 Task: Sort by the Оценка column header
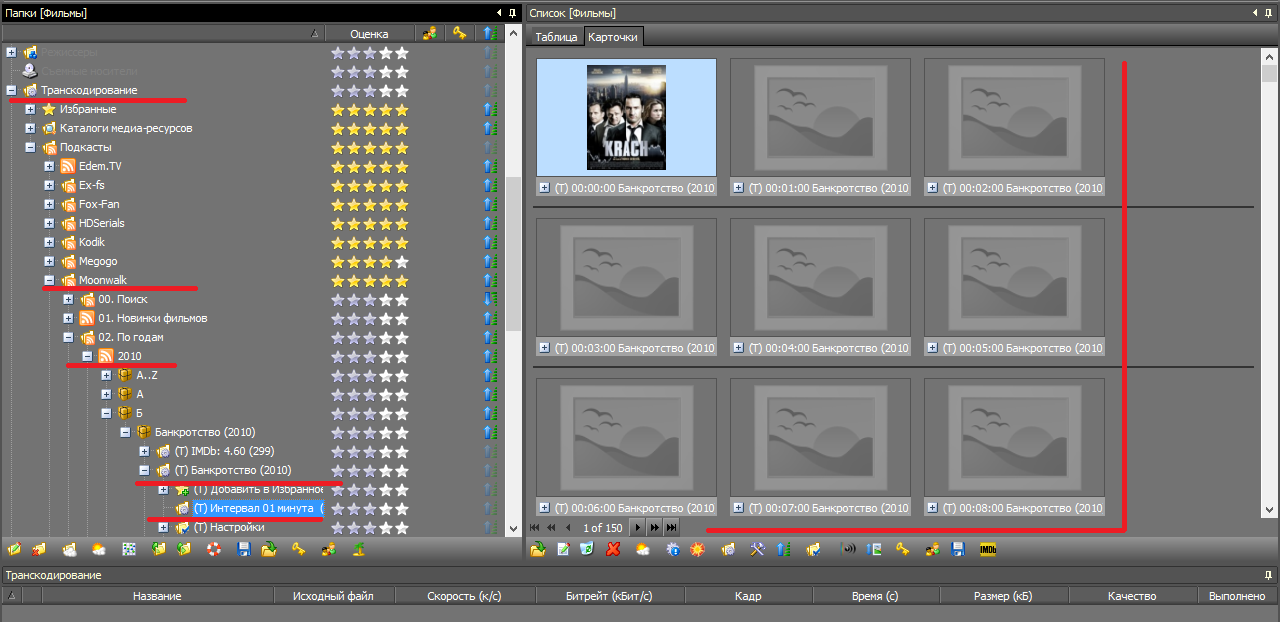click(x=369, y=34)
